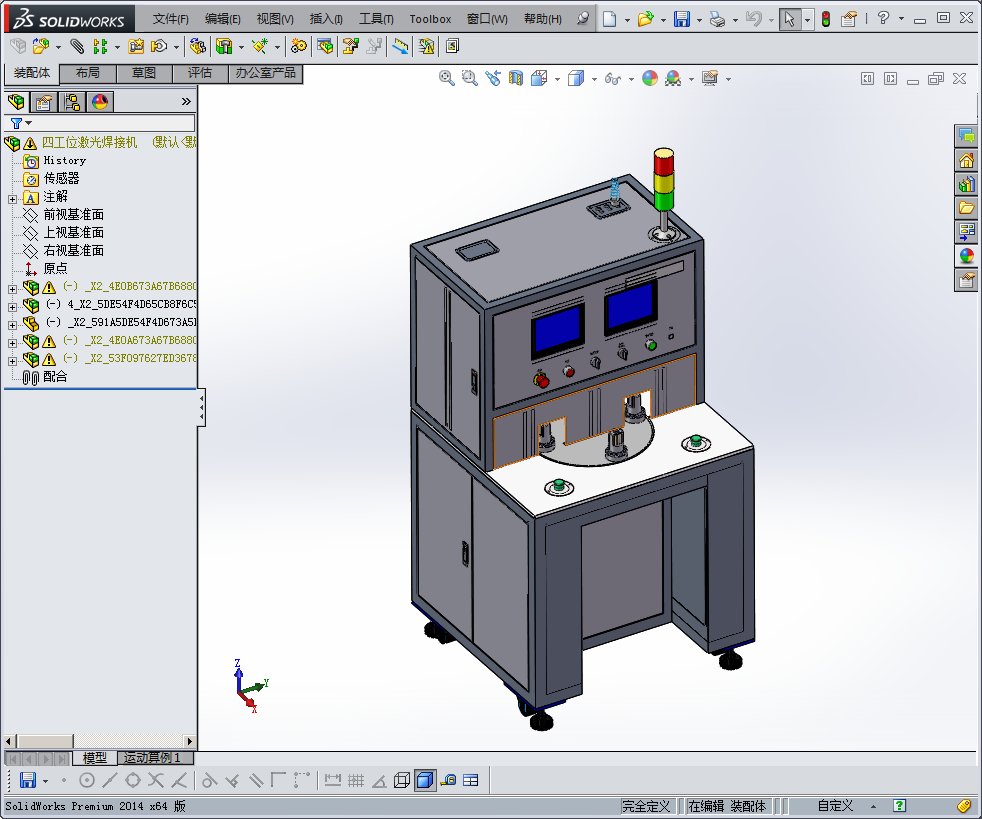Toggle the Select arrow cursor tool
Image resolution: width=982 pixels, height=819 pixels.
tap(790, 19)
